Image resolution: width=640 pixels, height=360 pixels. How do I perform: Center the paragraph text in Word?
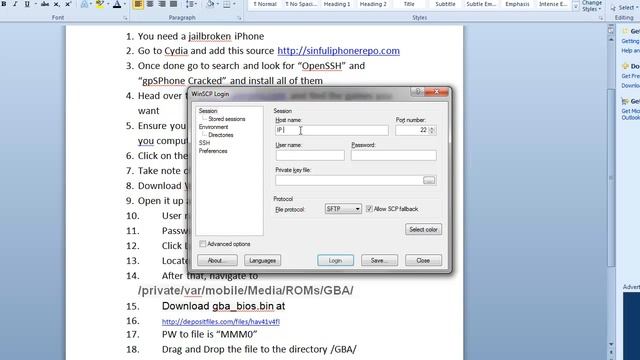pyautogui.click(x=150, y=4)
